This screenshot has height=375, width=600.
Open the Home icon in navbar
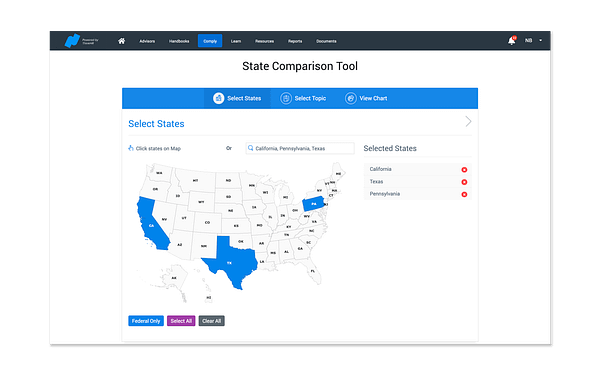(121, 41)
